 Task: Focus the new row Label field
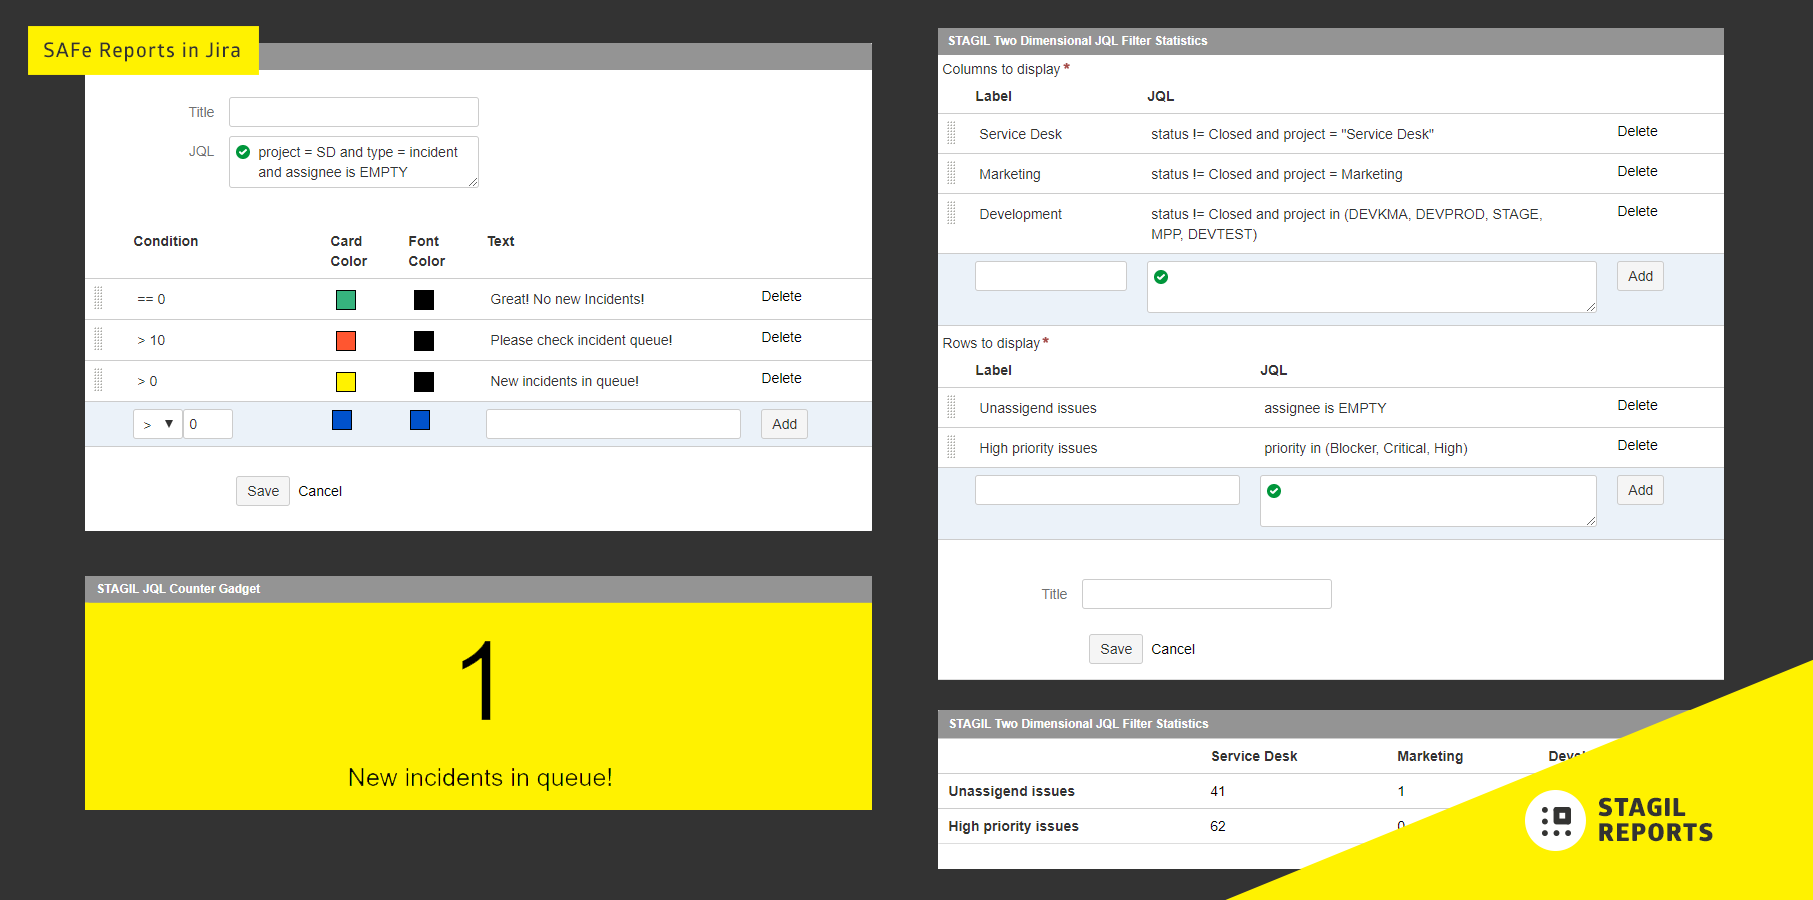[x=1107, y=490]
